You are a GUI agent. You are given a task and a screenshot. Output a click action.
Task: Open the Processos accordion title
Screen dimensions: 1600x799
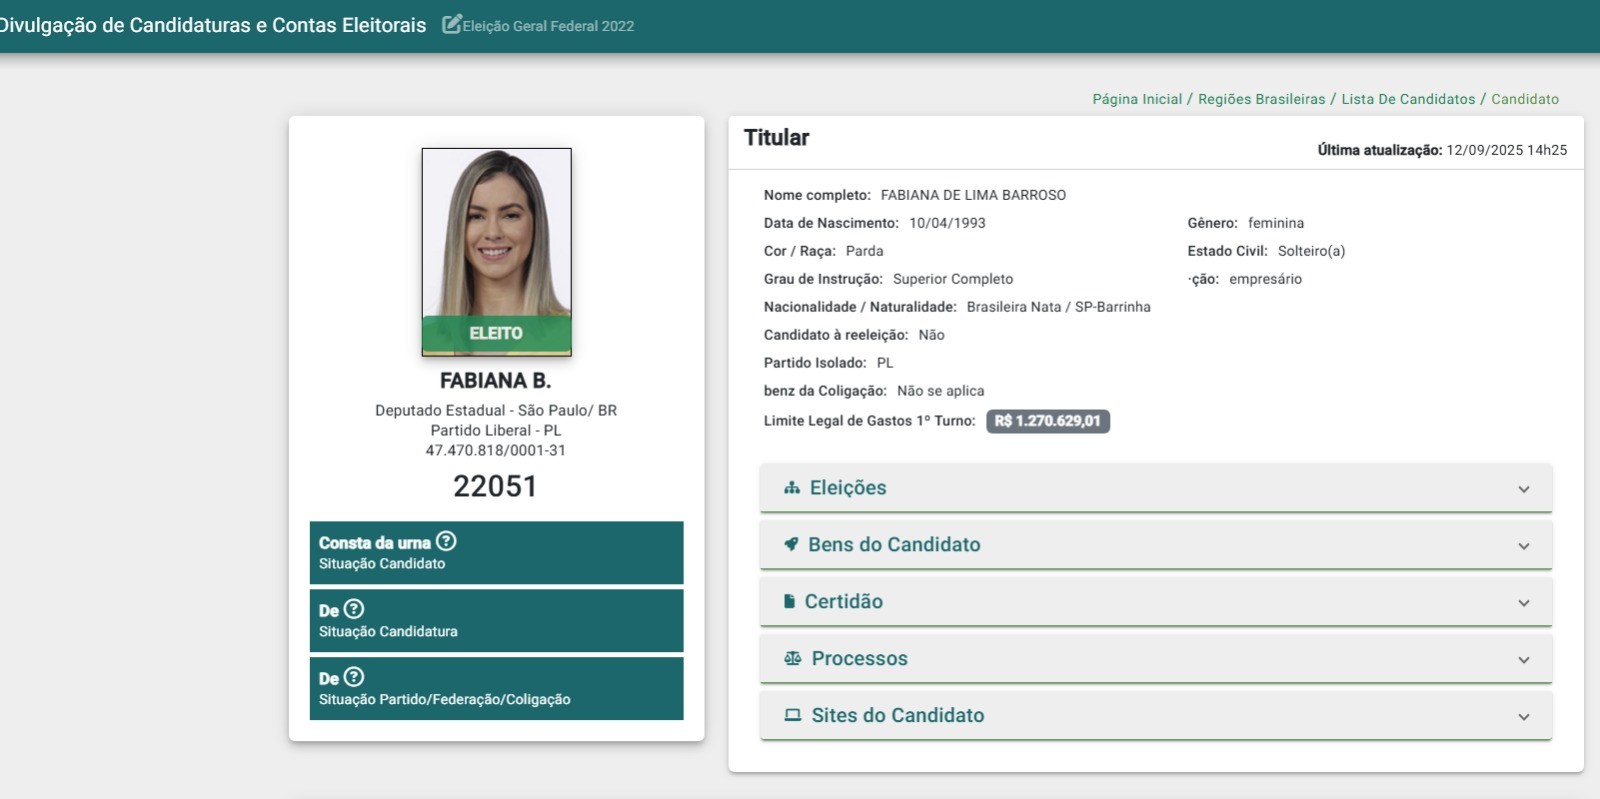point(860,658)
